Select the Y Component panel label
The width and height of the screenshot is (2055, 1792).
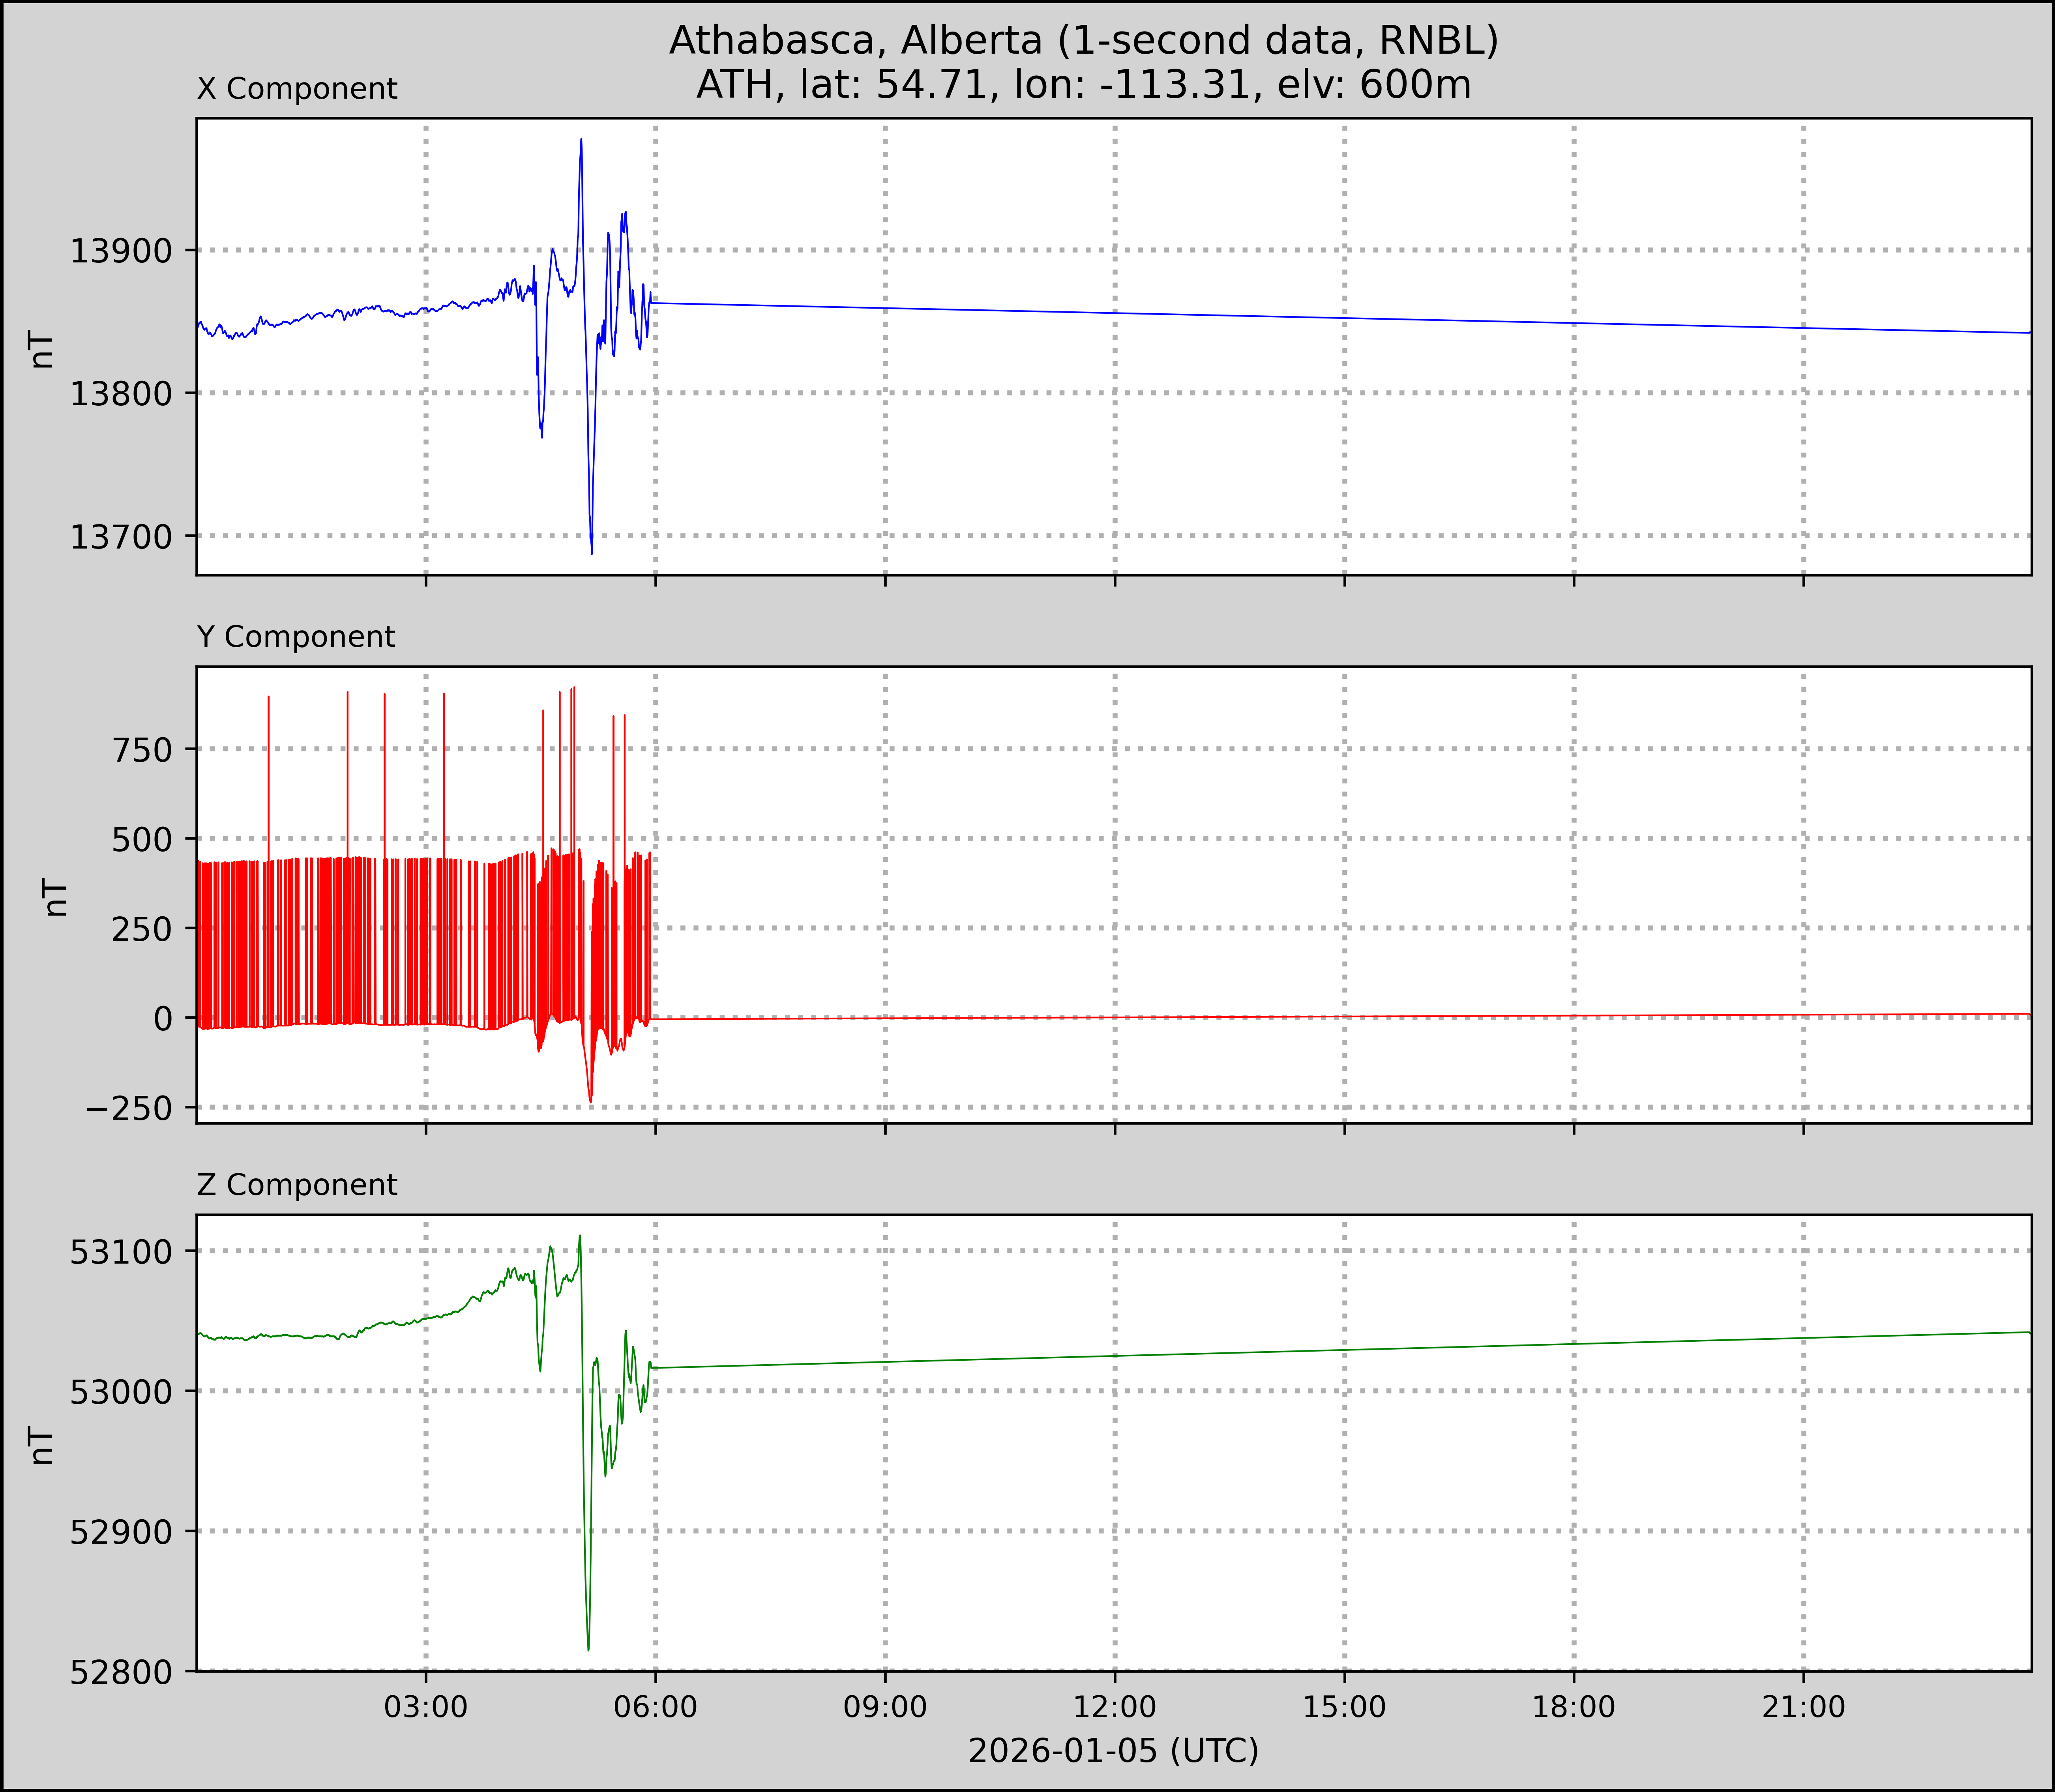(296, 637)
